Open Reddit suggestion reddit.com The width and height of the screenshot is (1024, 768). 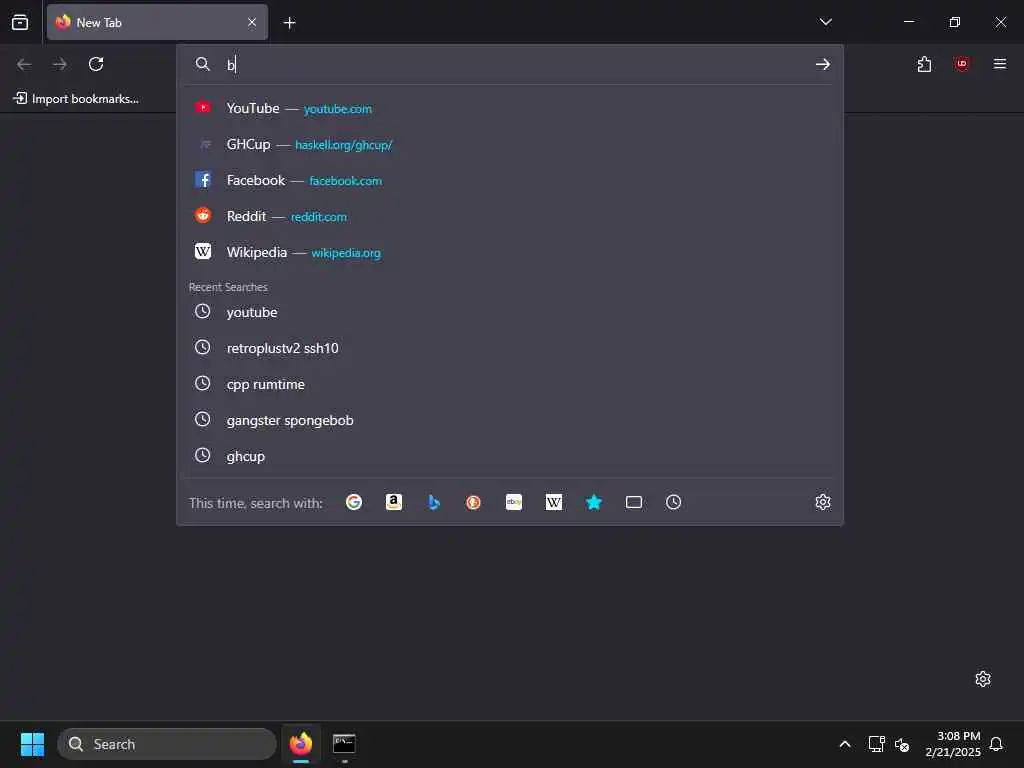[510, 216]
